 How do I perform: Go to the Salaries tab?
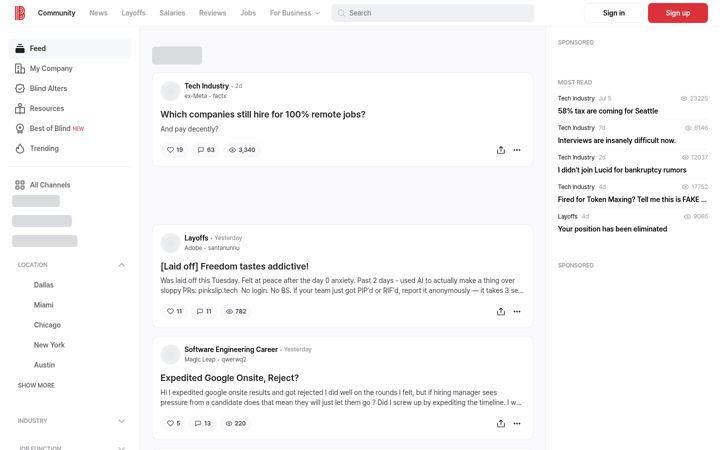(172, 13)
